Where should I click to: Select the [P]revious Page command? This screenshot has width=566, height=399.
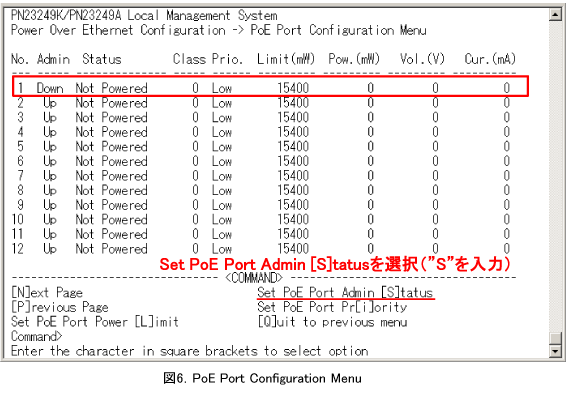click(x=60, y=307)
